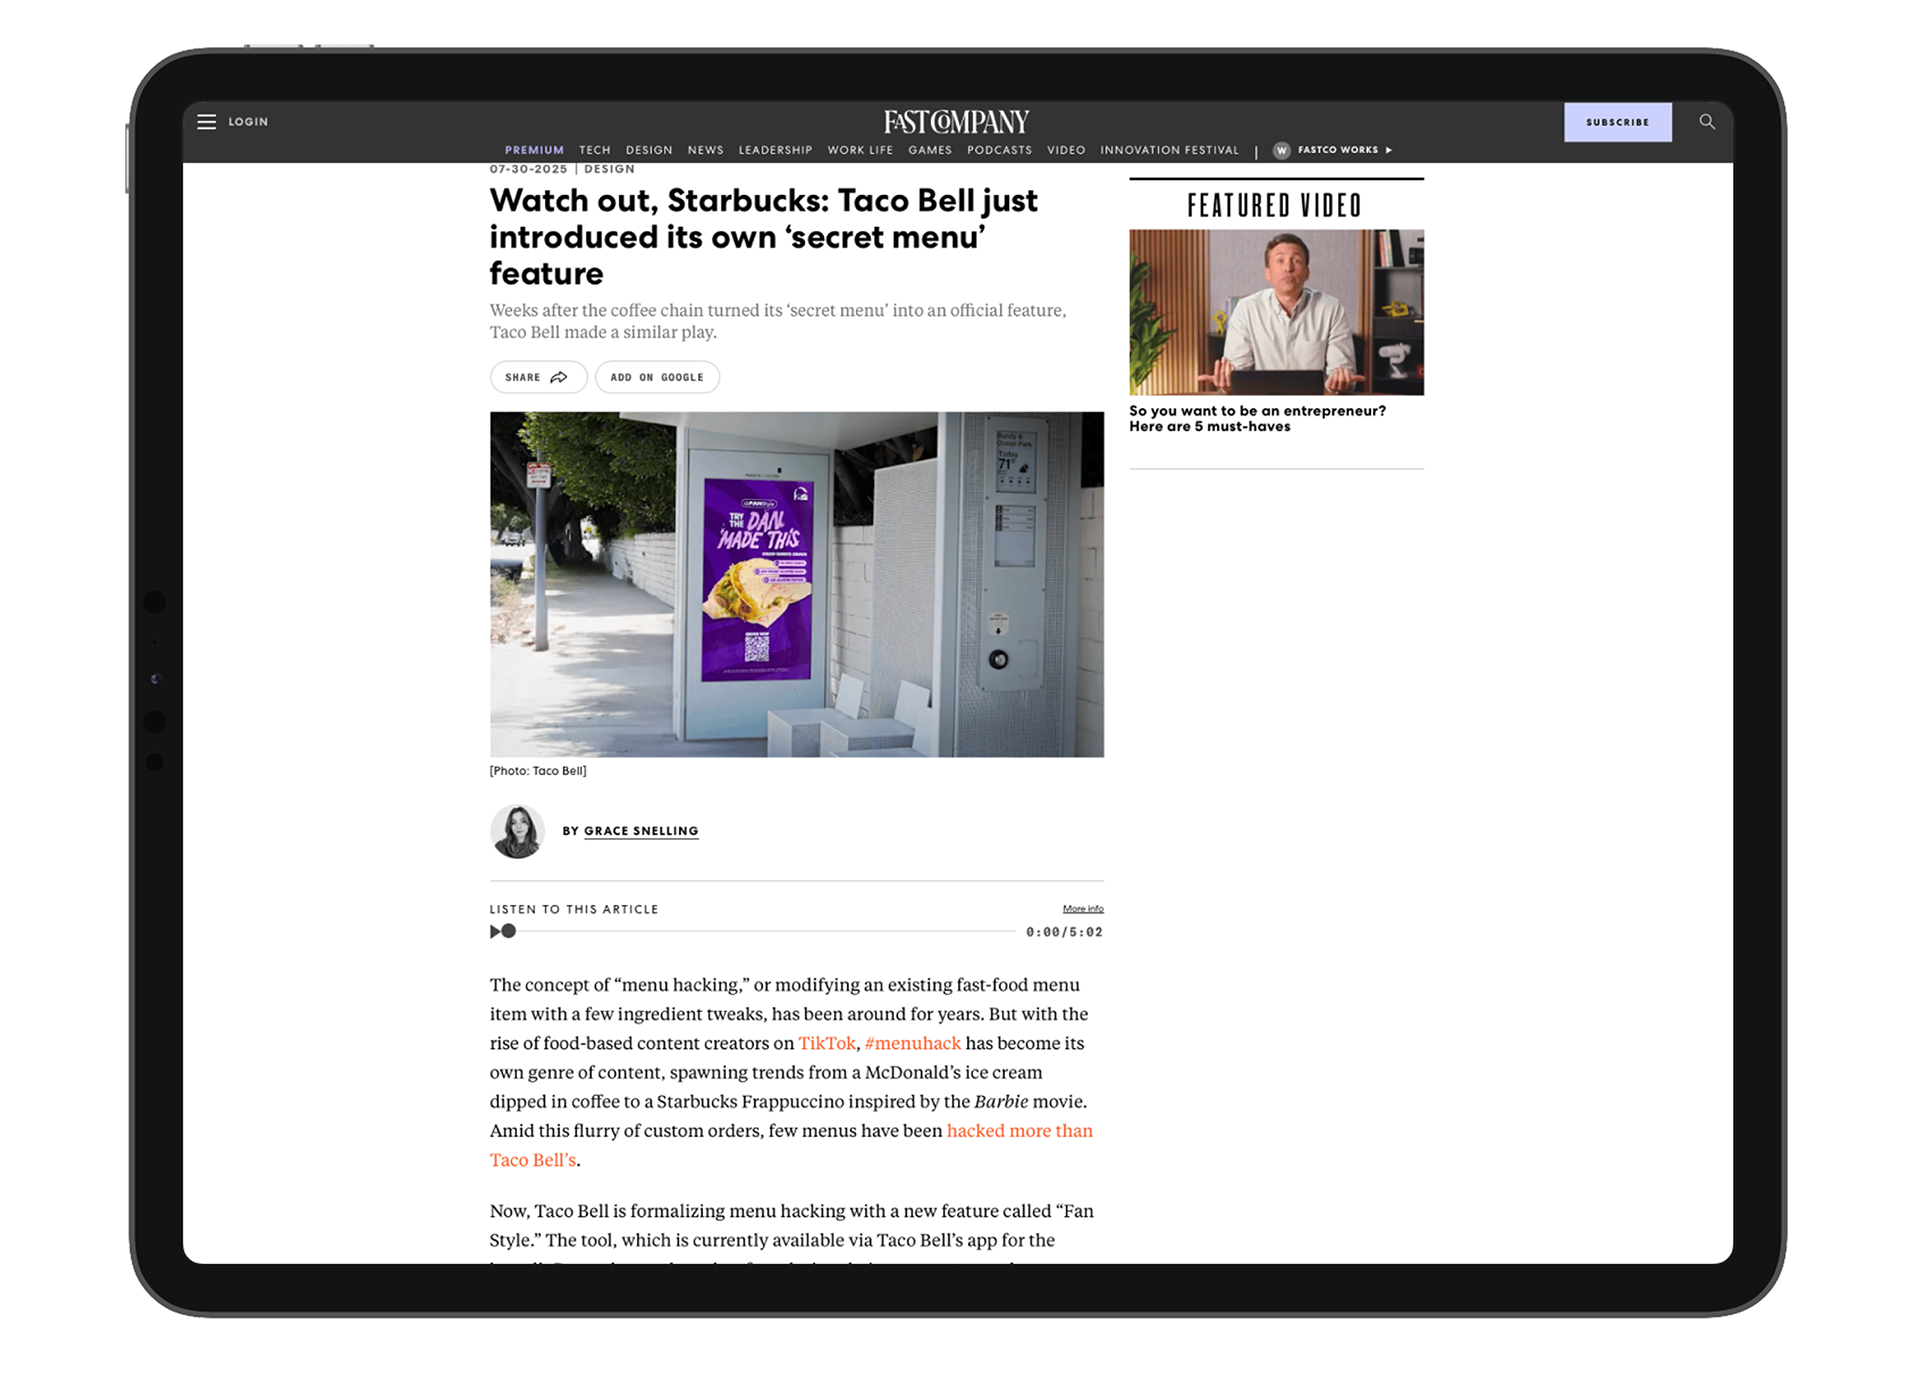Click the Subscribe button
The width and height of the screenshot is (1920, 1377).
coord(1617,122)
